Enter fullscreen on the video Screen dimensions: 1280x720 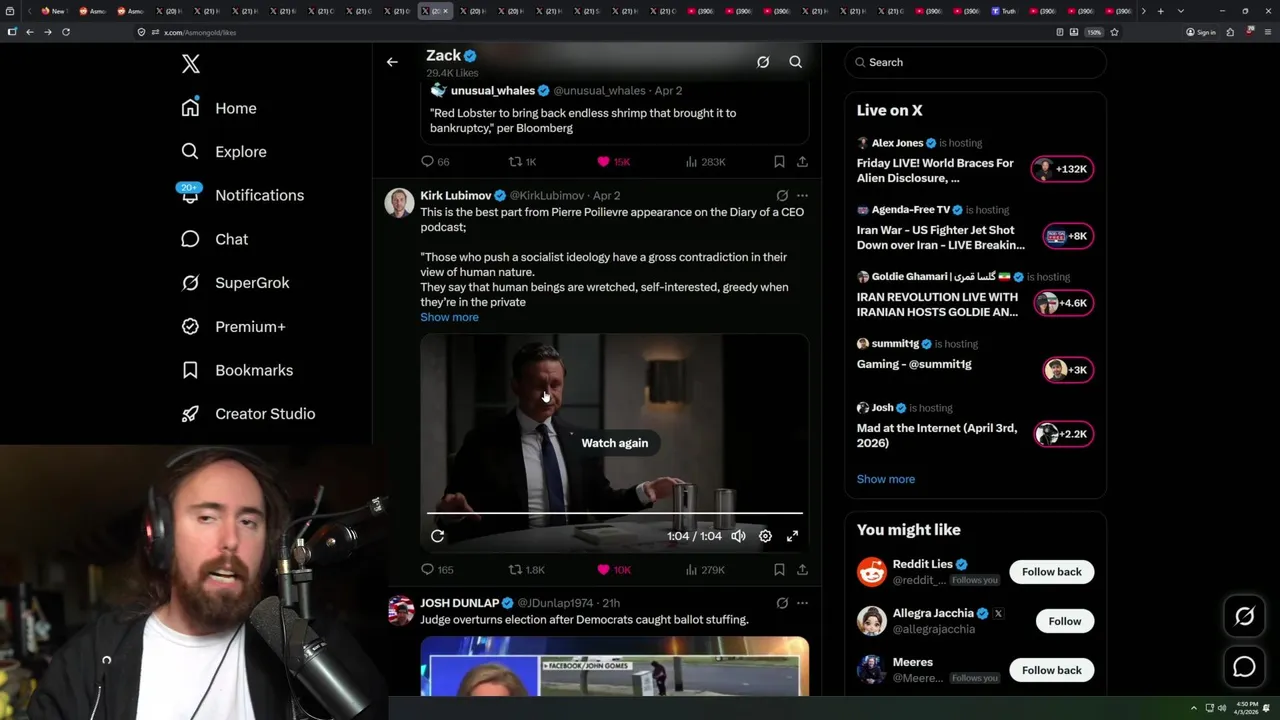coord(792,536)
